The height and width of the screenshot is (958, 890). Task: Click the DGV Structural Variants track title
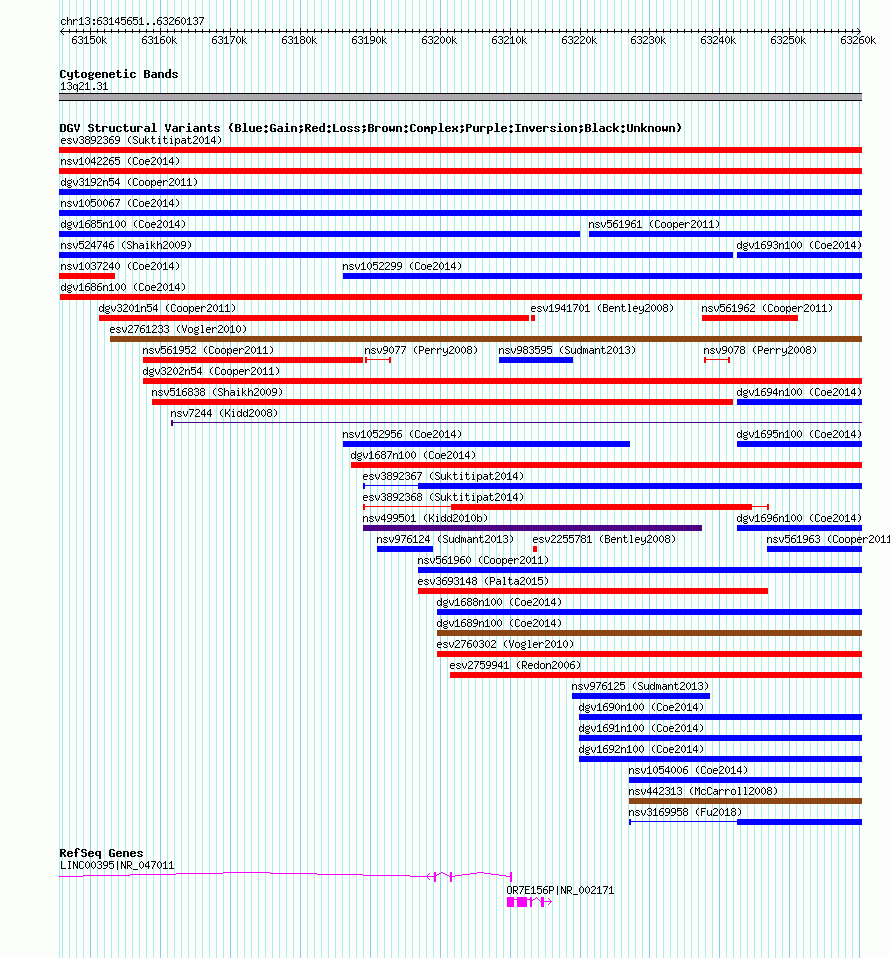(371, 128)
